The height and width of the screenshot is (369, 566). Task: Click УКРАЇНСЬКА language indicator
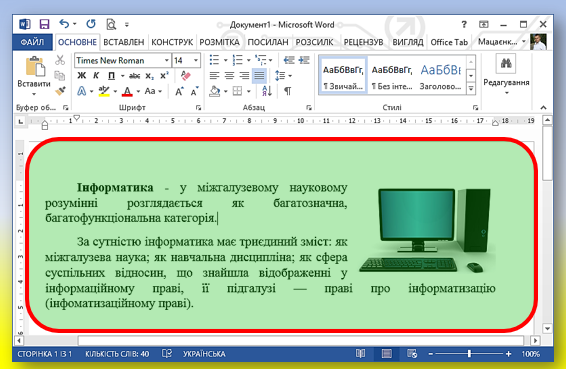pos(204,354)
